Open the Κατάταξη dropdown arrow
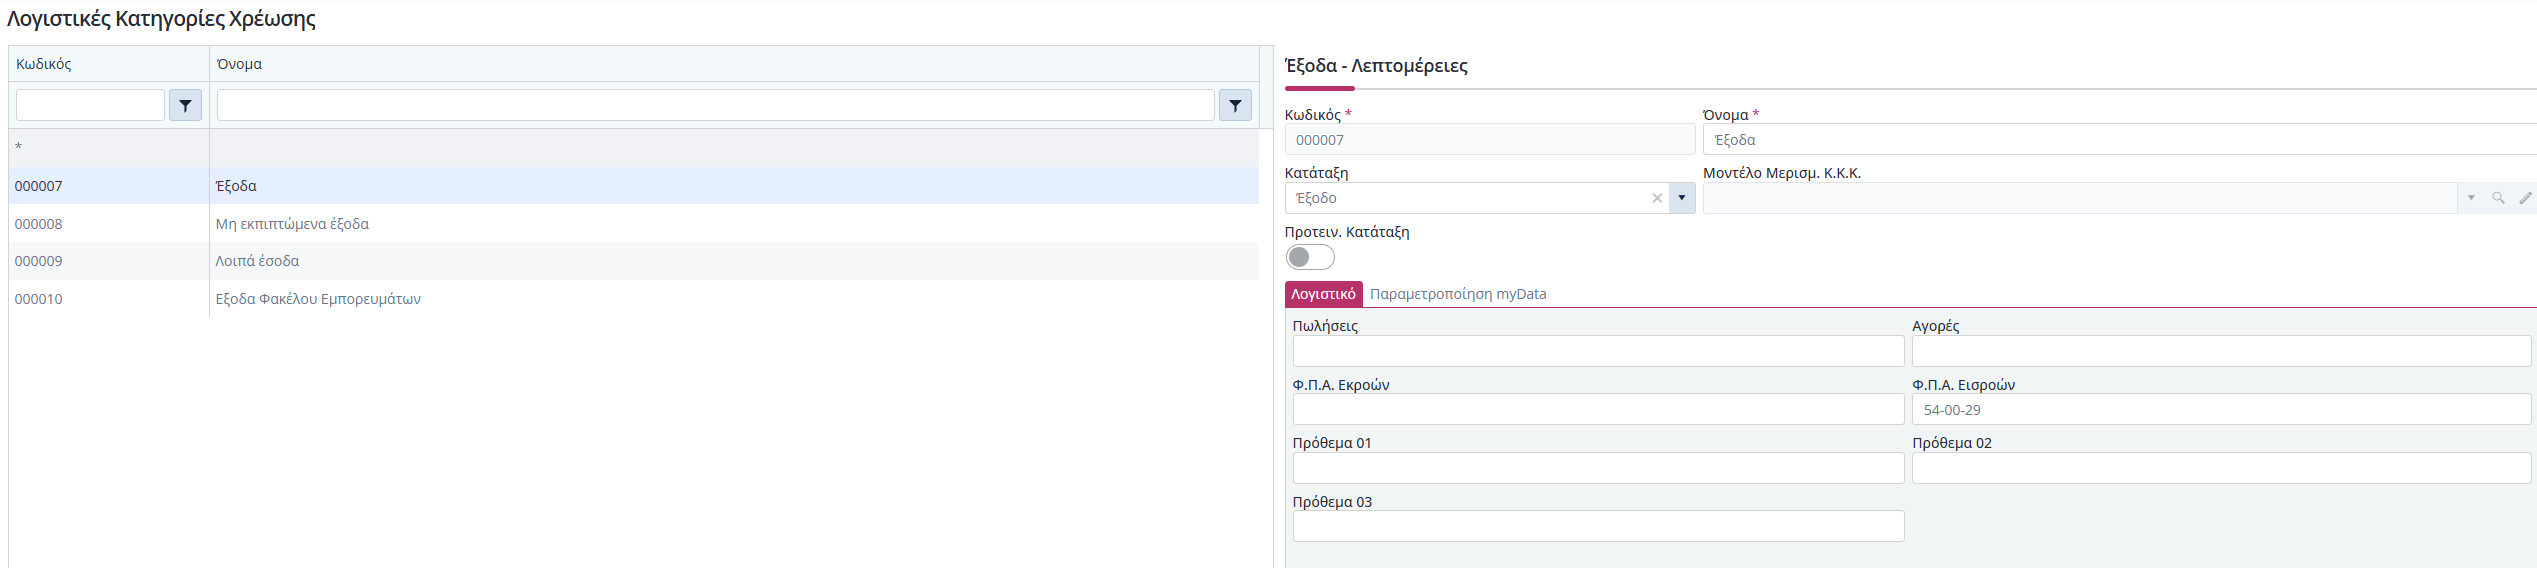This screenshot has height=568, width=2537. [1682, 198]
